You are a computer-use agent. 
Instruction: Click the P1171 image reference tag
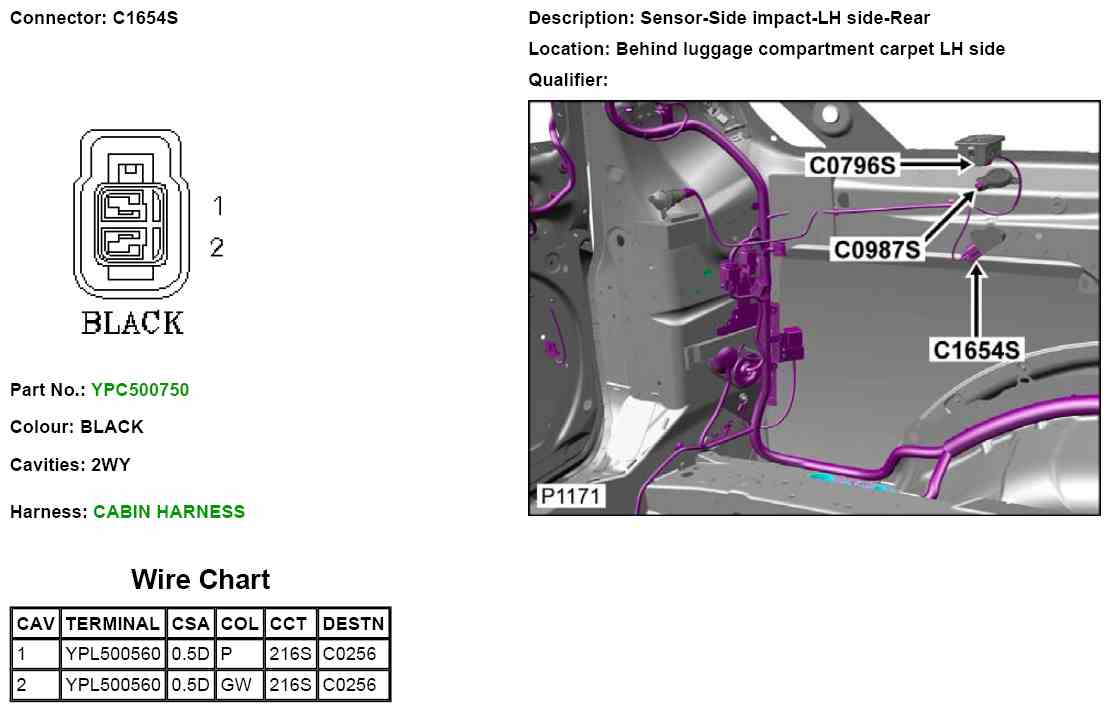(x=567, y=497)
